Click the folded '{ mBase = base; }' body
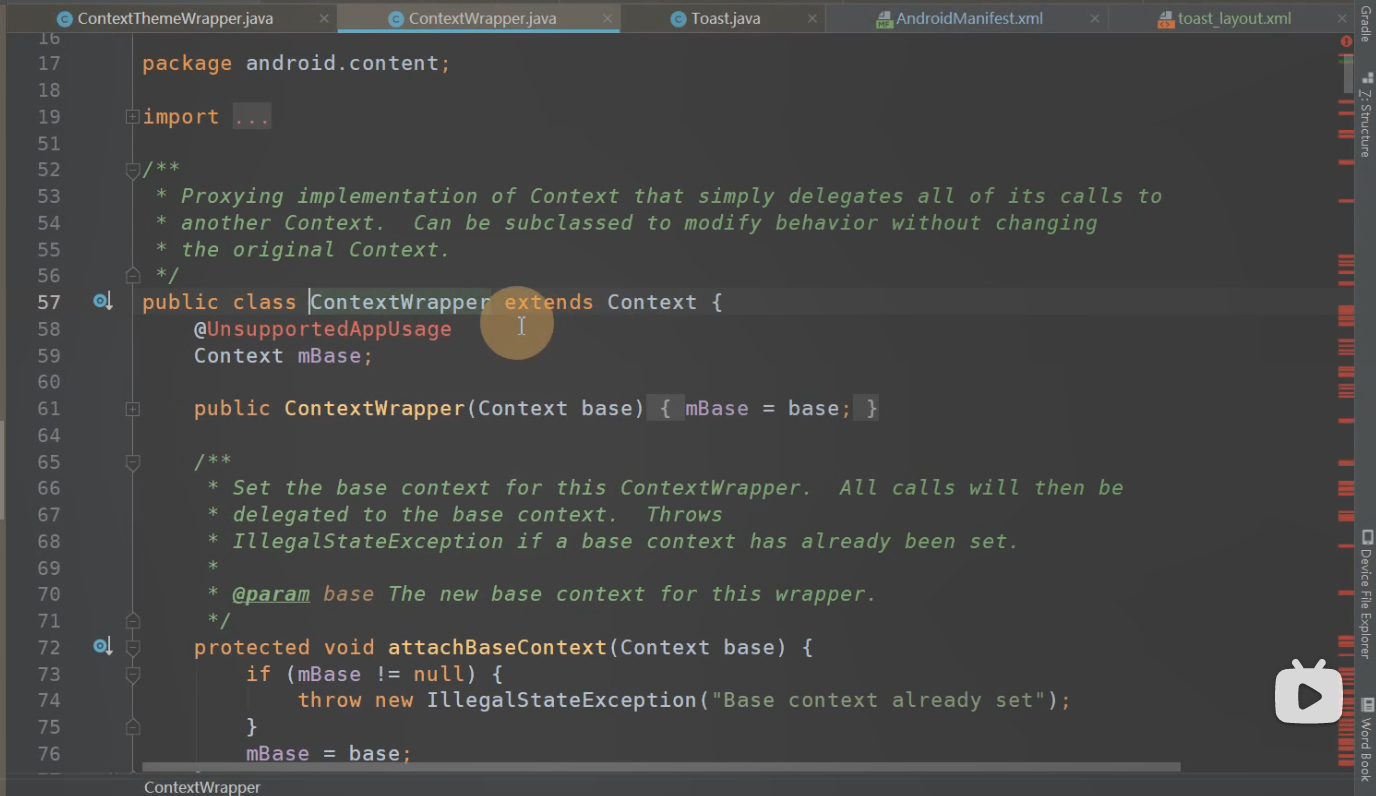This screenshot has width=1376, height=796. click(x=764, y=408)
